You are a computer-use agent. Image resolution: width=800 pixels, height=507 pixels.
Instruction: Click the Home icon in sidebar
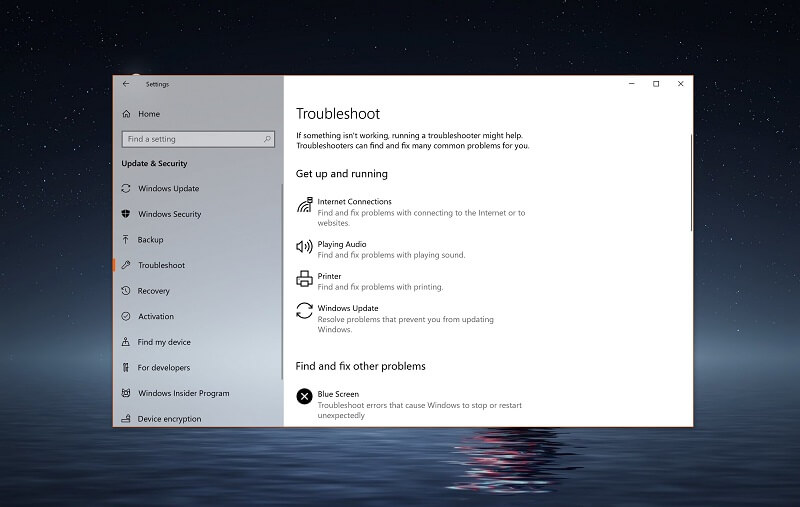pos(126,114)
